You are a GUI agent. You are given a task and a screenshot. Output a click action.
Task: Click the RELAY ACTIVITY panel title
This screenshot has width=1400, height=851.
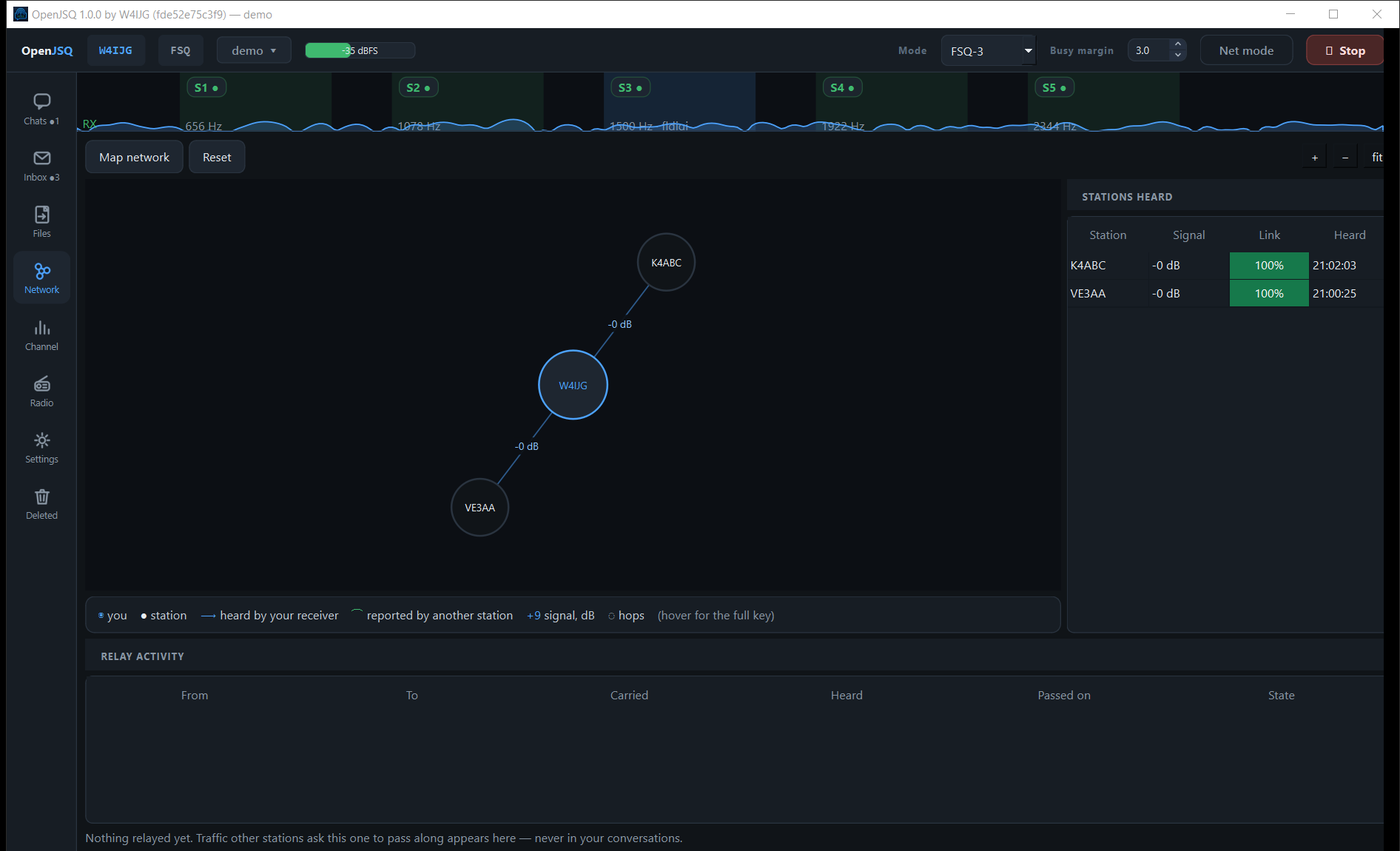pos(142,656)
